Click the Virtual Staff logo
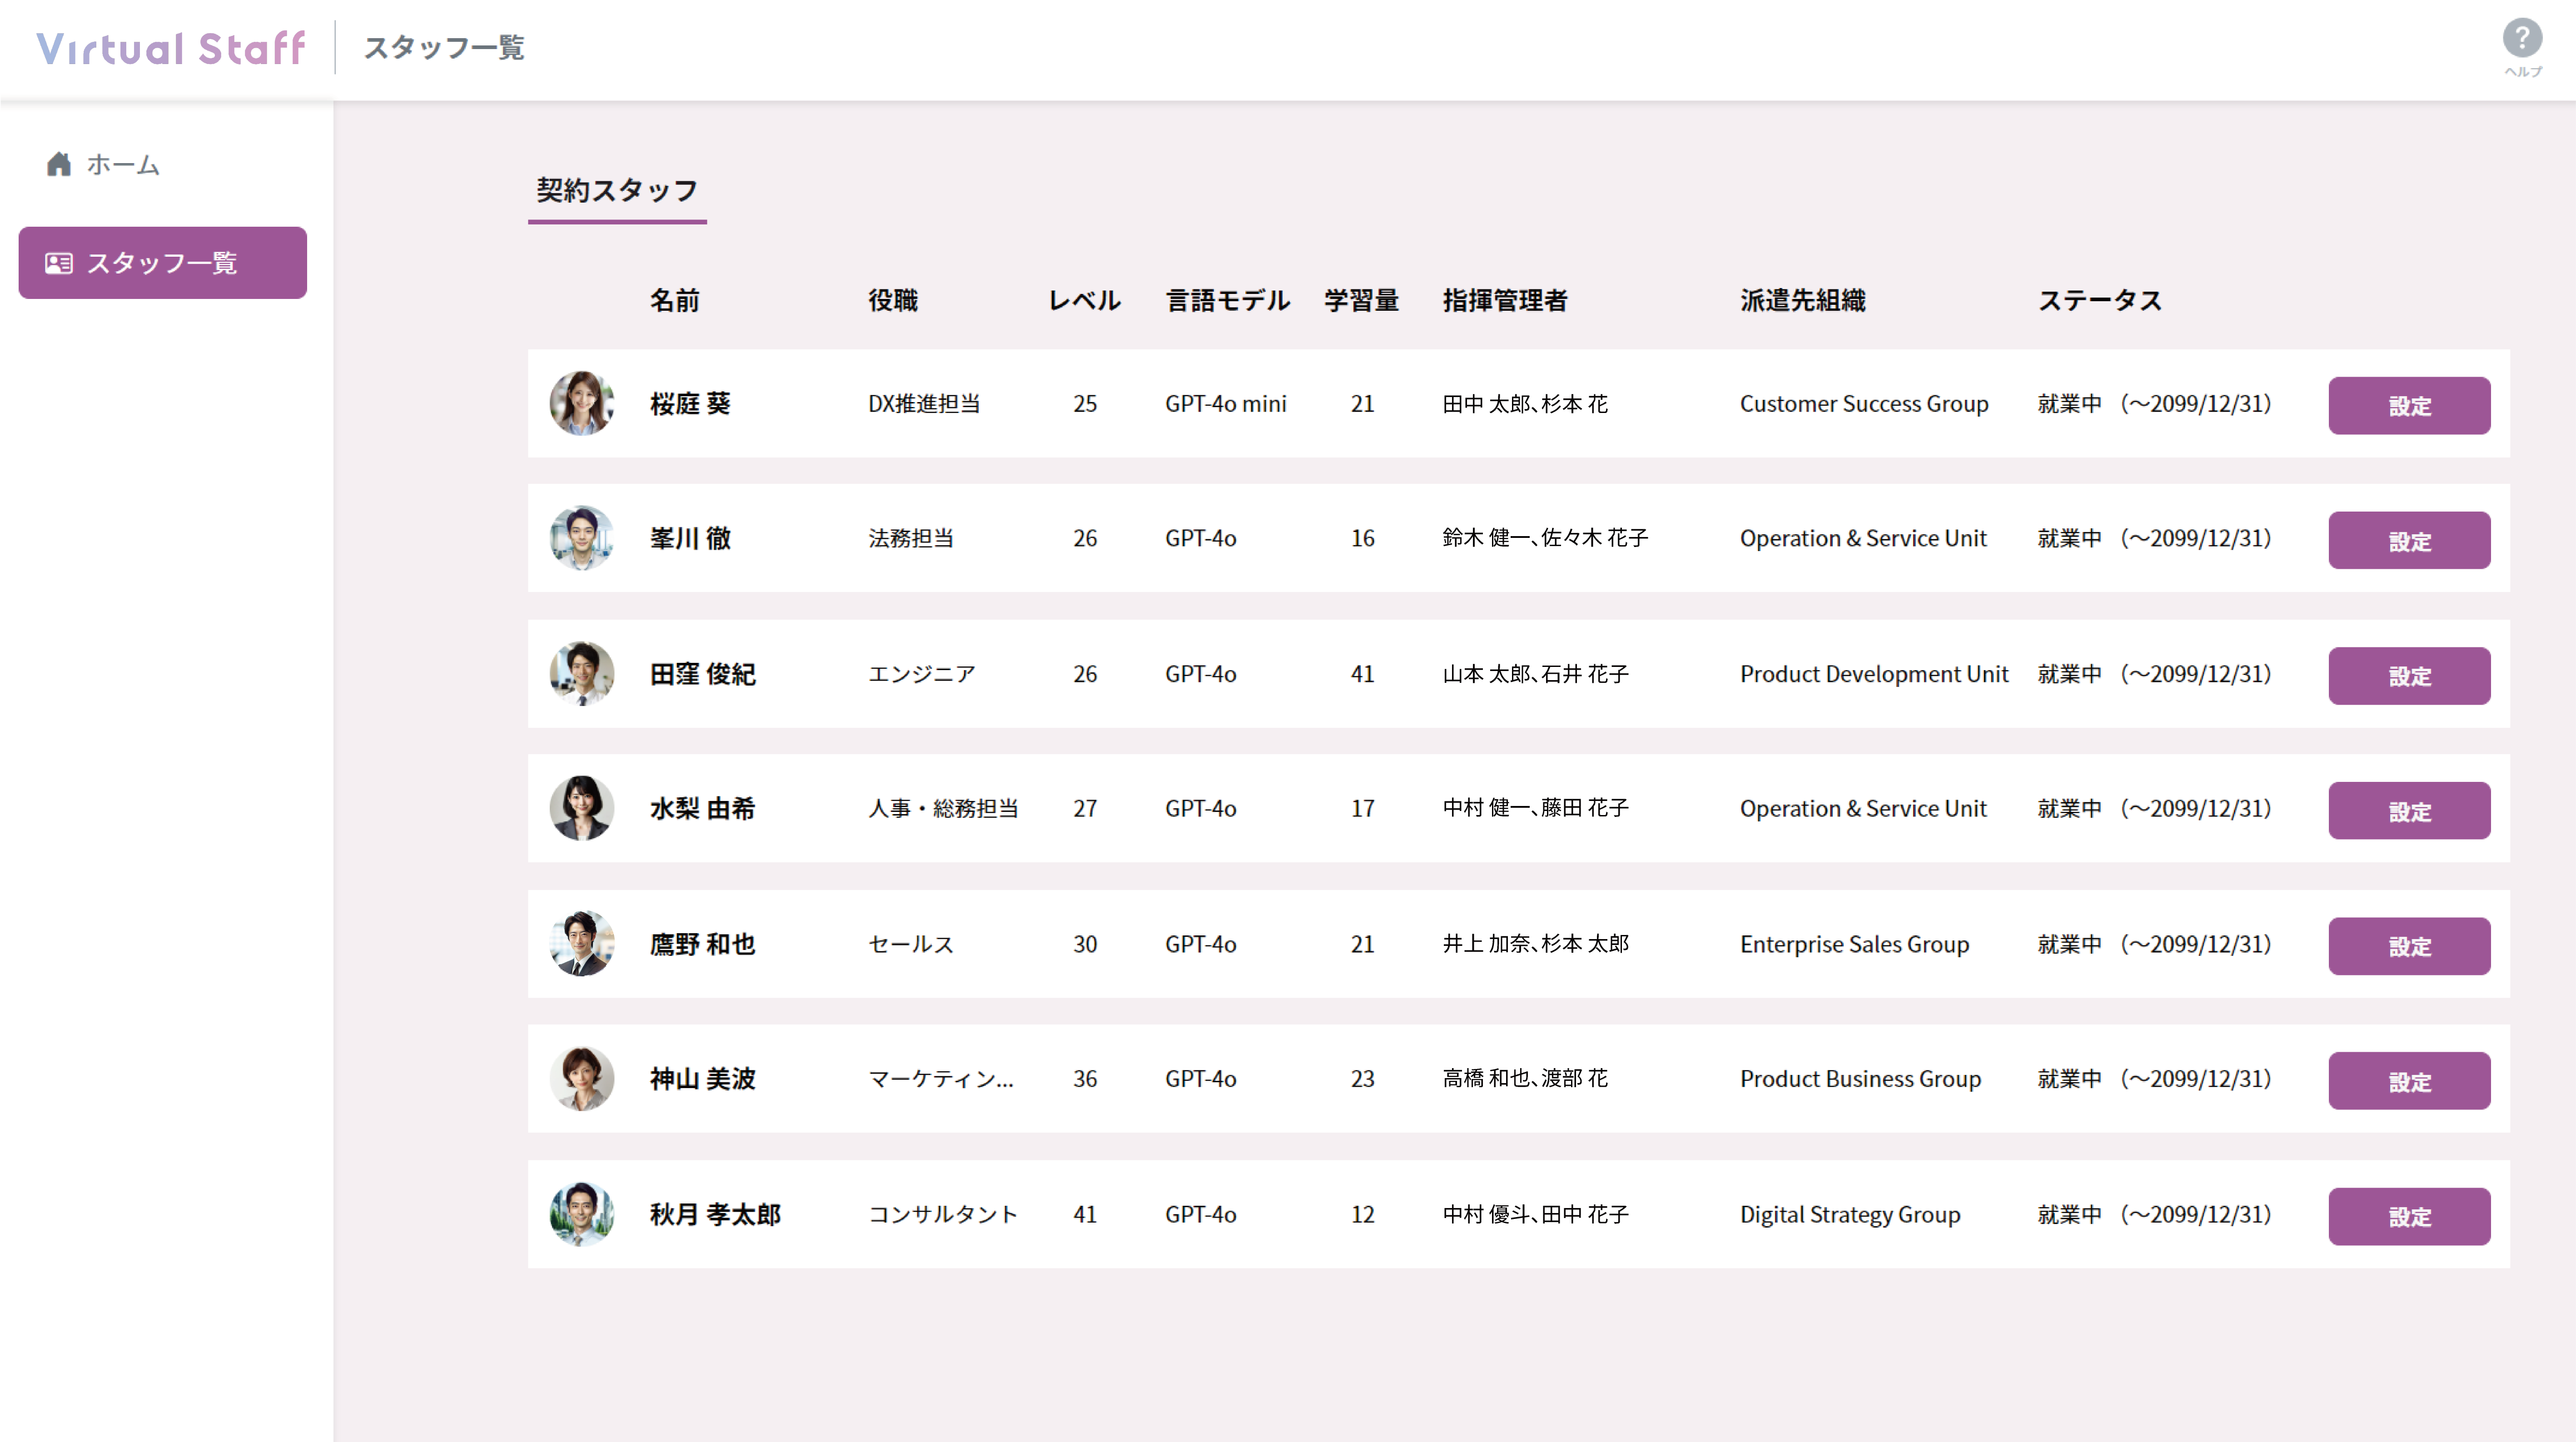This screenshot has width=2576, height=1442. coord(171,48)
